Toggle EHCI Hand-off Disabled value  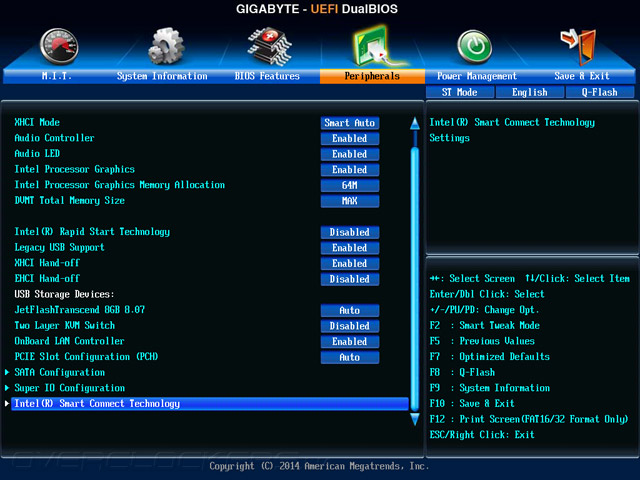coord(350,279)
